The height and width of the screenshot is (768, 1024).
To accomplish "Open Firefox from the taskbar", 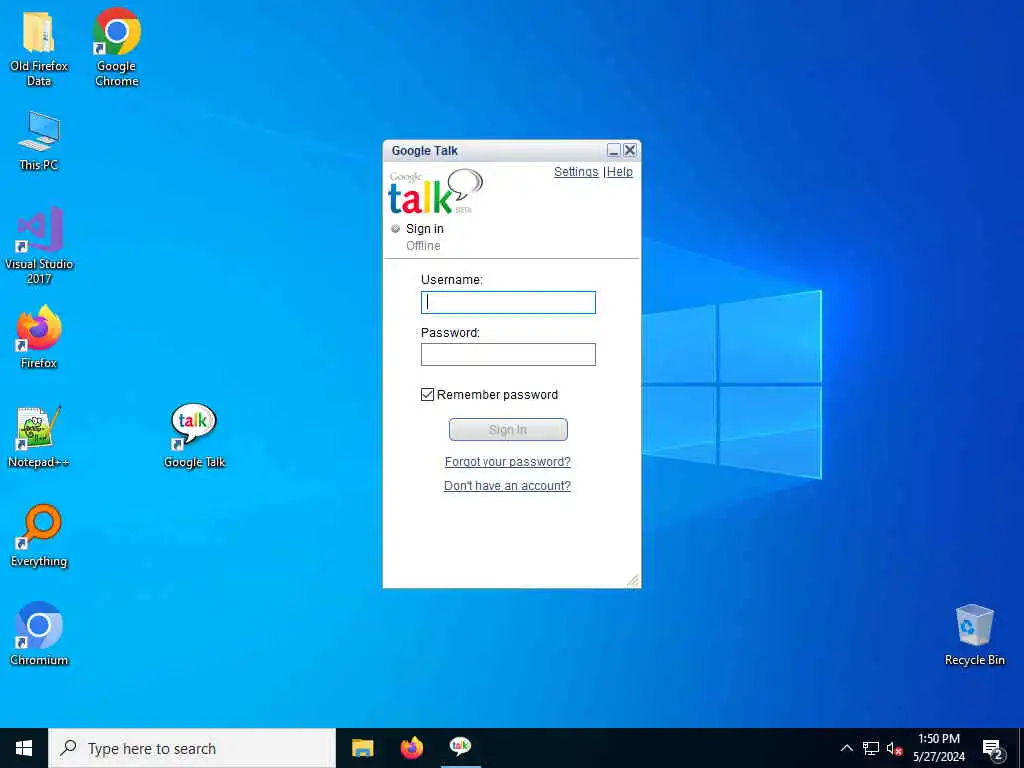I will pyautogui.click(x=411, y=748).
